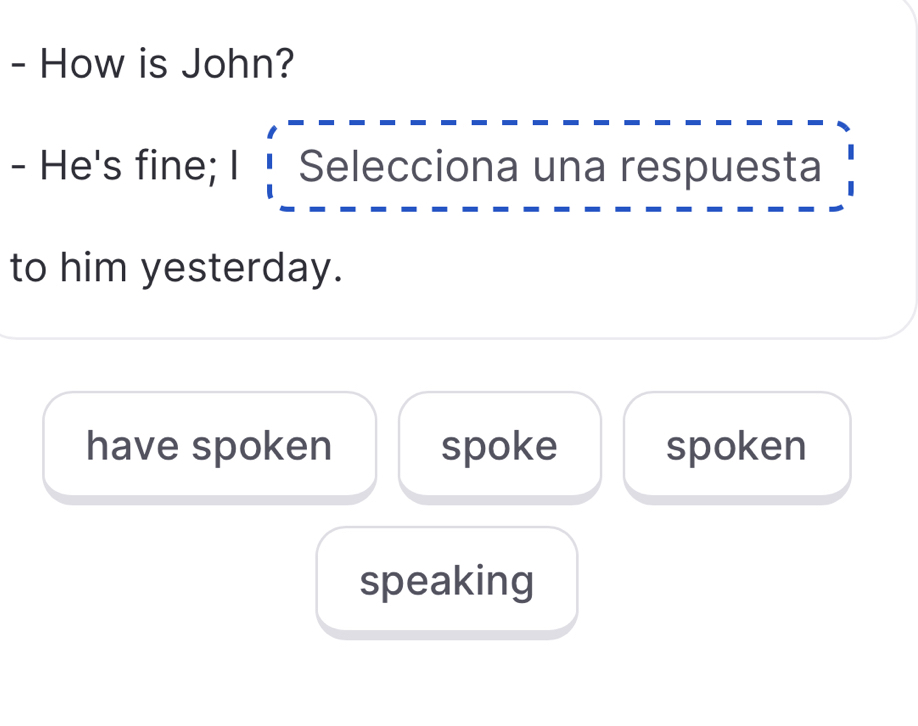This screenshot has width=918, height=726.
Task: Select the gerund option 'speaking'
Action: point(446,580)
